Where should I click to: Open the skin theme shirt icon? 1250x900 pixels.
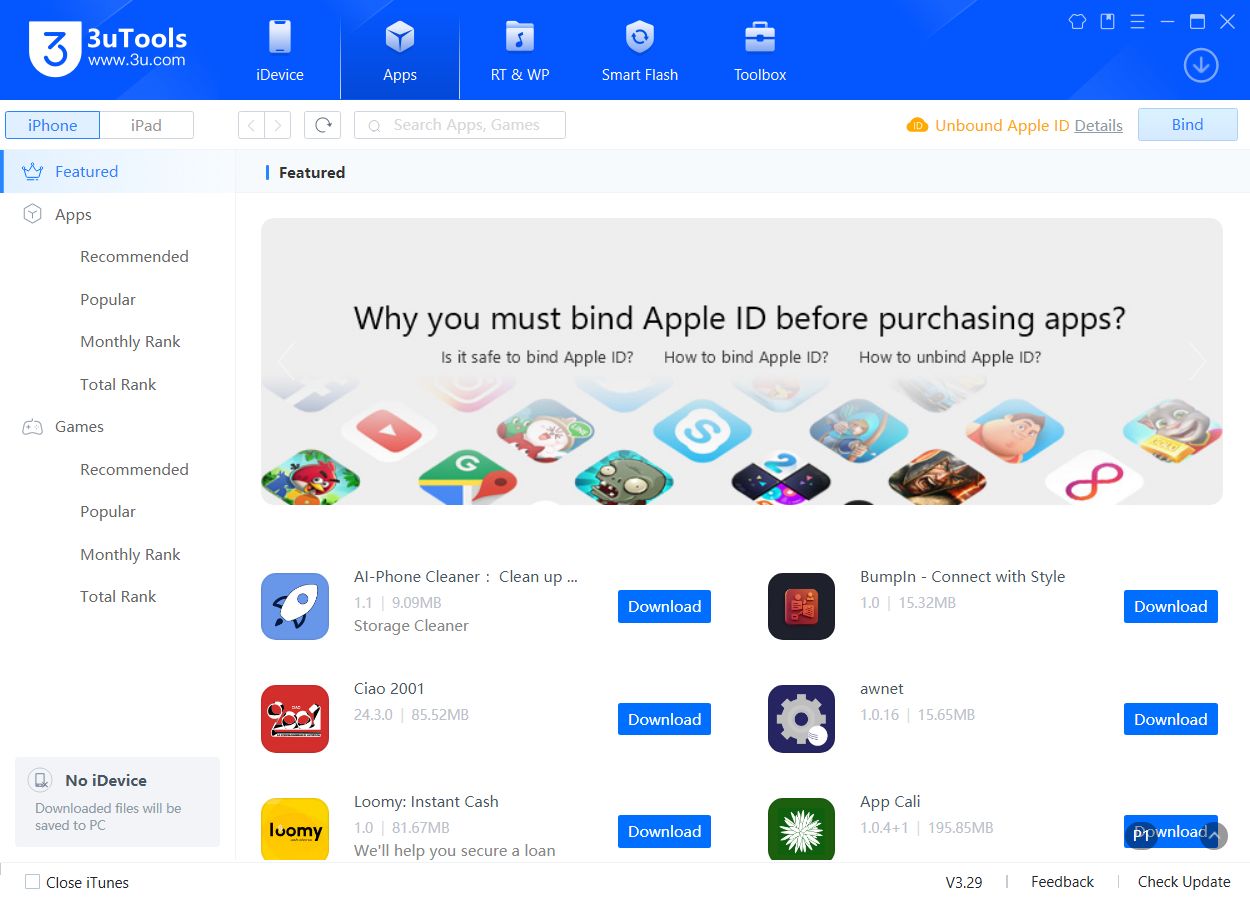[x=1077, y=21]
